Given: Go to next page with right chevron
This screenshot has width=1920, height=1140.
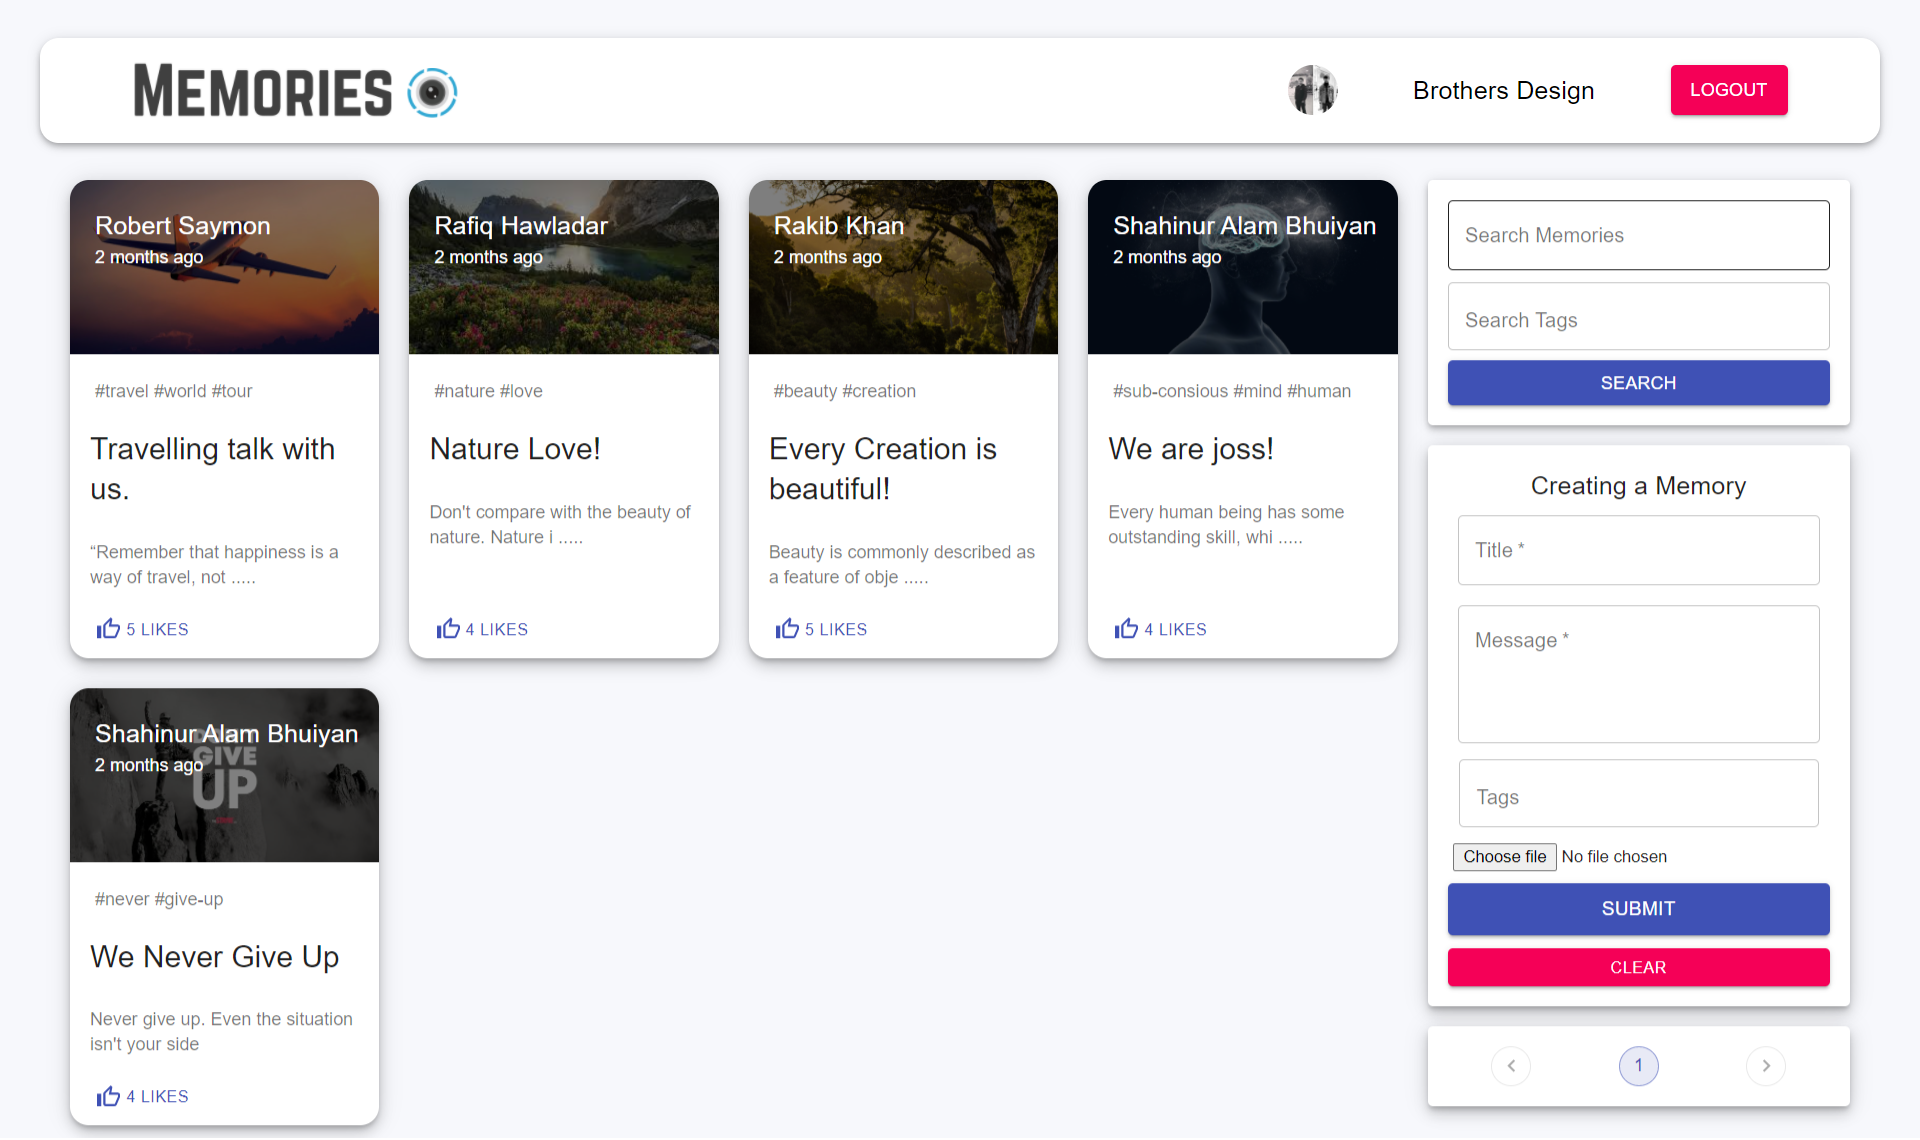Looking at the screenshot, I should click(x=1765, y=1066).
